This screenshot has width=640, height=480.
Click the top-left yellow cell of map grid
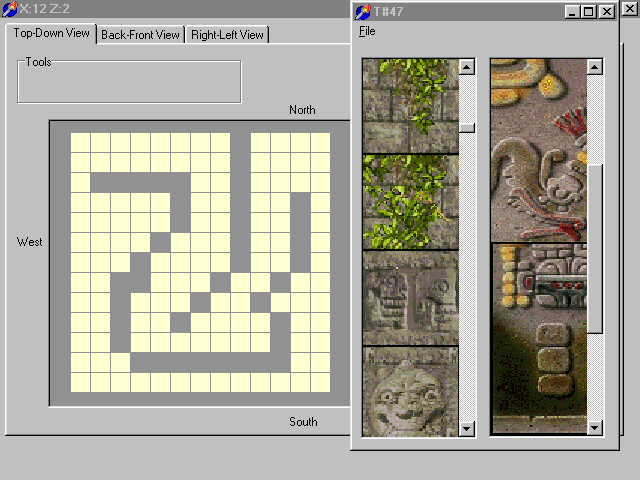tap(80, 142)
